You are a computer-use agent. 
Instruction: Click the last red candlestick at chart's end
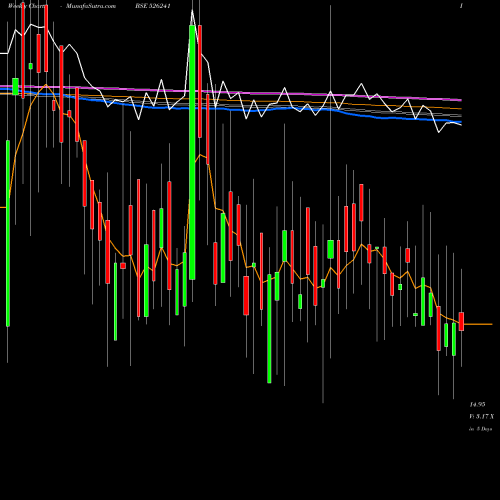[461, 321]
